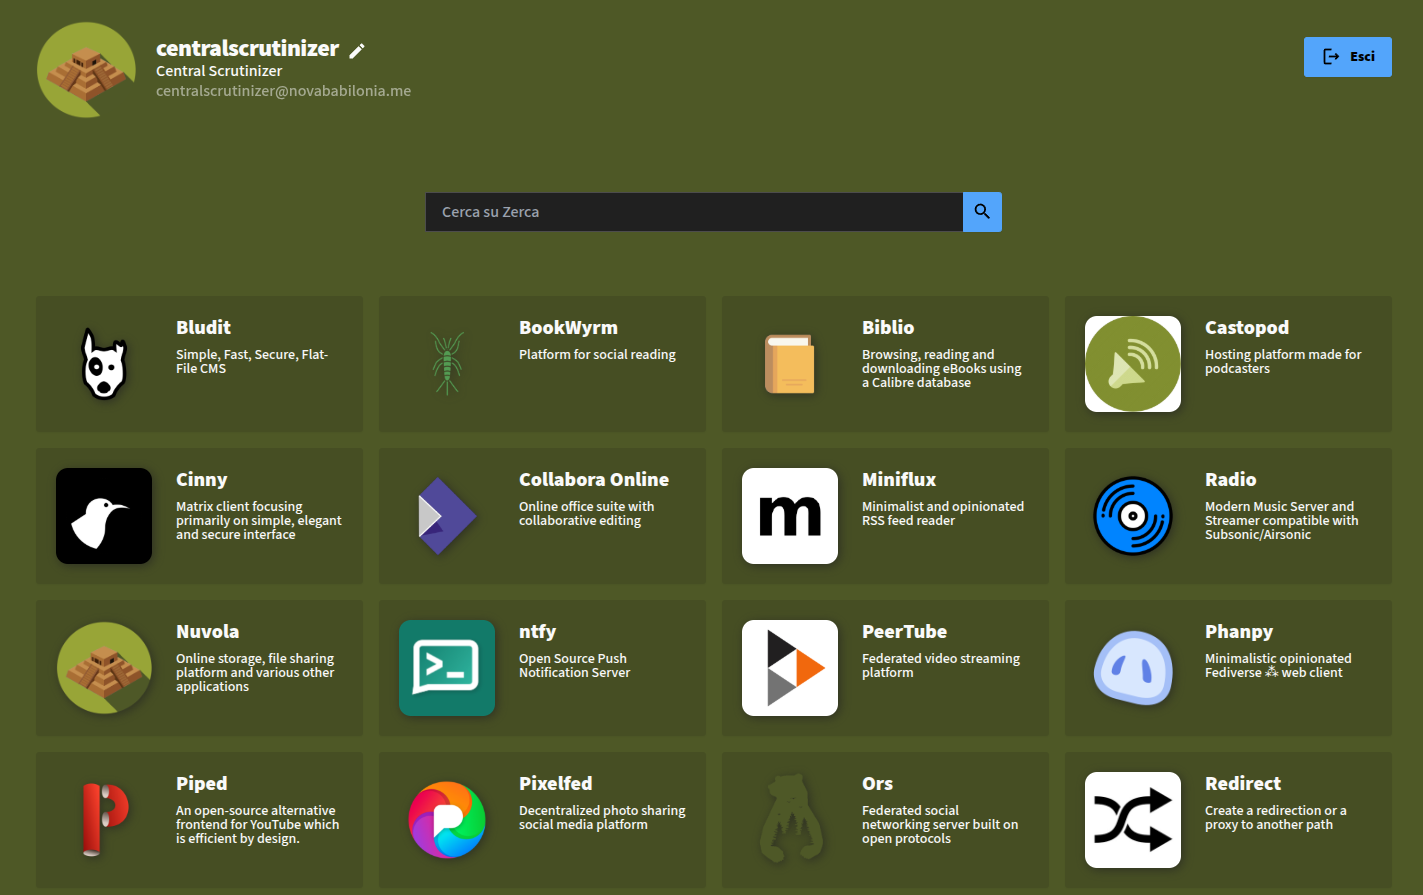Click the Castopod title link

pyautogui.click(x=1247, y=327)
